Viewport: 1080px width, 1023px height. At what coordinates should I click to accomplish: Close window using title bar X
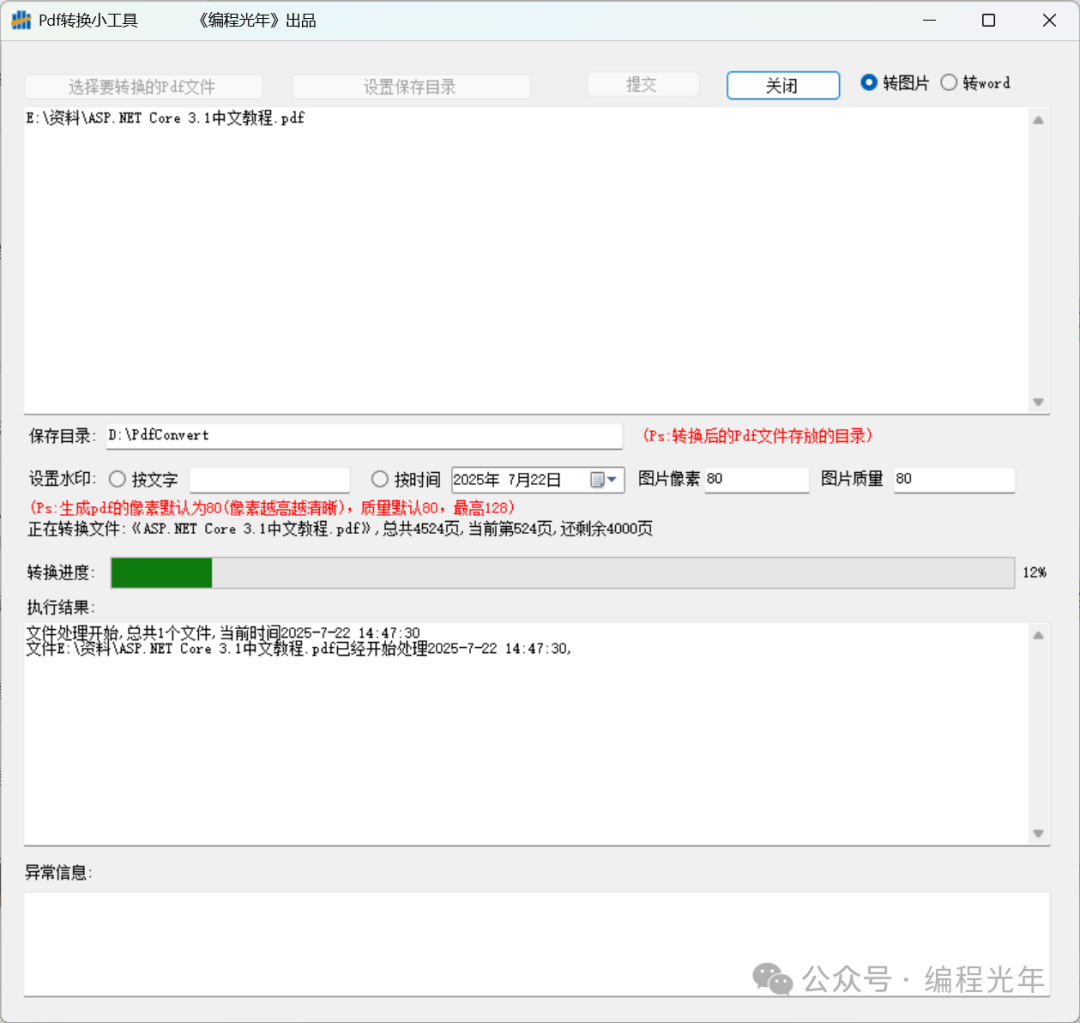pyautogui.click(x=1048, y=21)
